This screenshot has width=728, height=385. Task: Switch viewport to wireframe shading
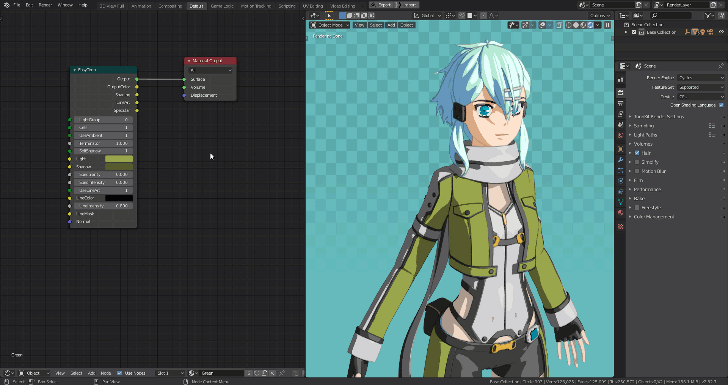[569, 25]
